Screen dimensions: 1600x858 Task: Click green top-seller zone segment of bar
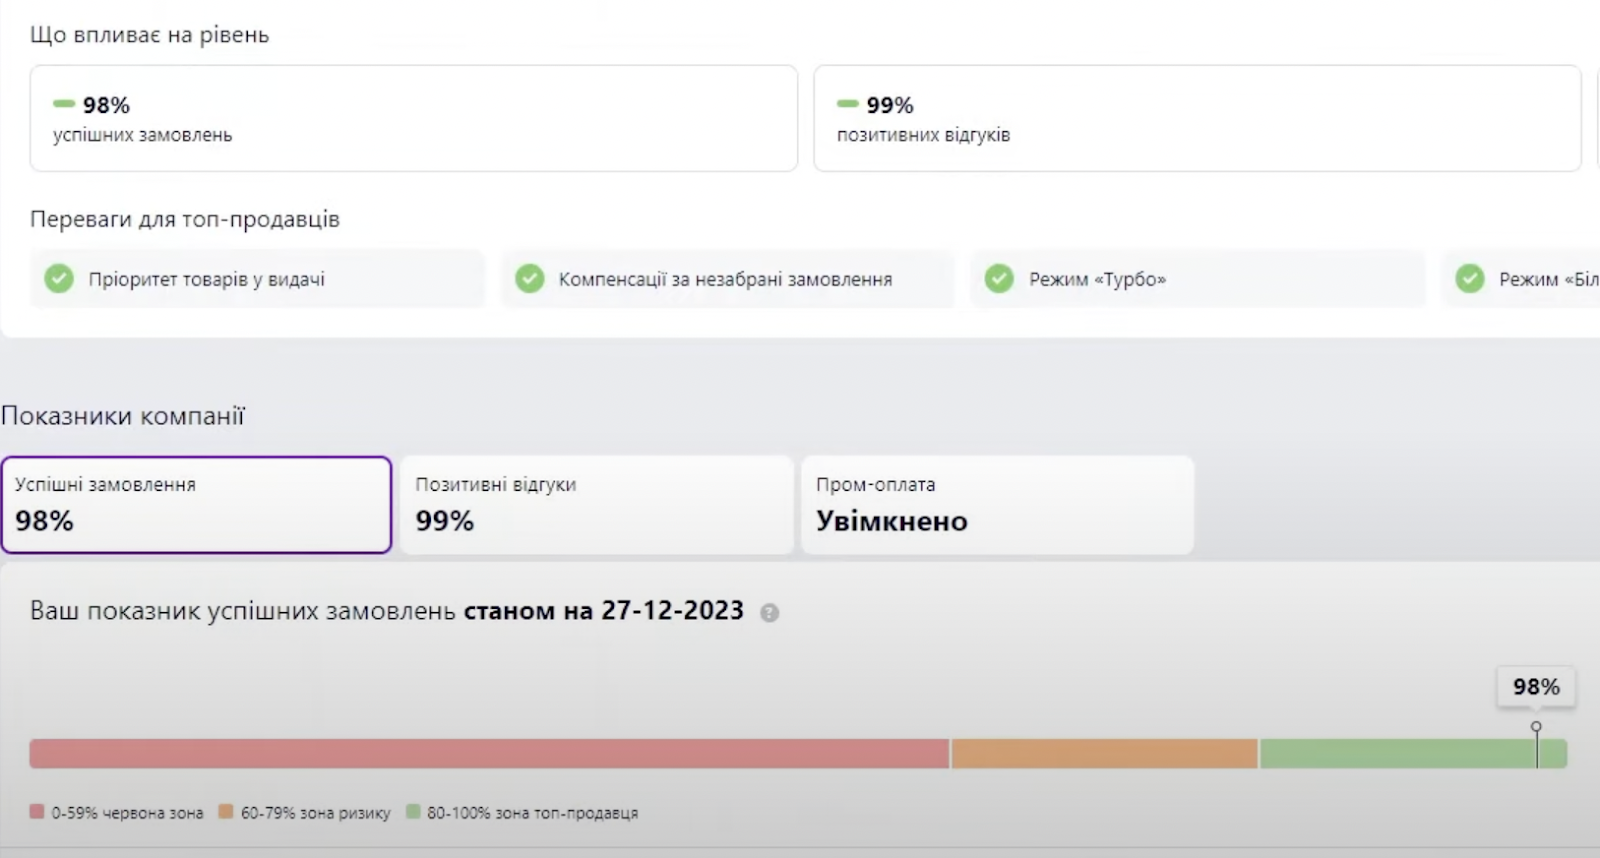click(x=1413, y=754)
